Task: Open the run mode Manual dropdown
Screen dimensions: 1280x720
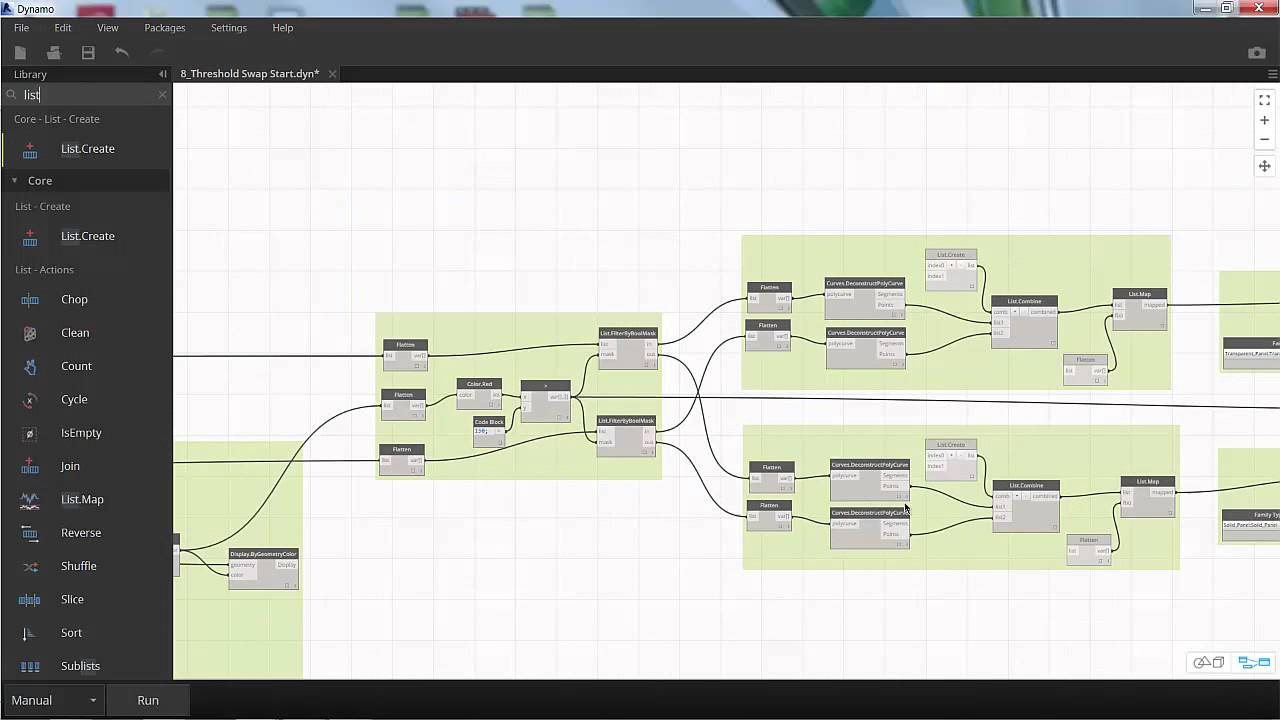Action: [54, 700]
